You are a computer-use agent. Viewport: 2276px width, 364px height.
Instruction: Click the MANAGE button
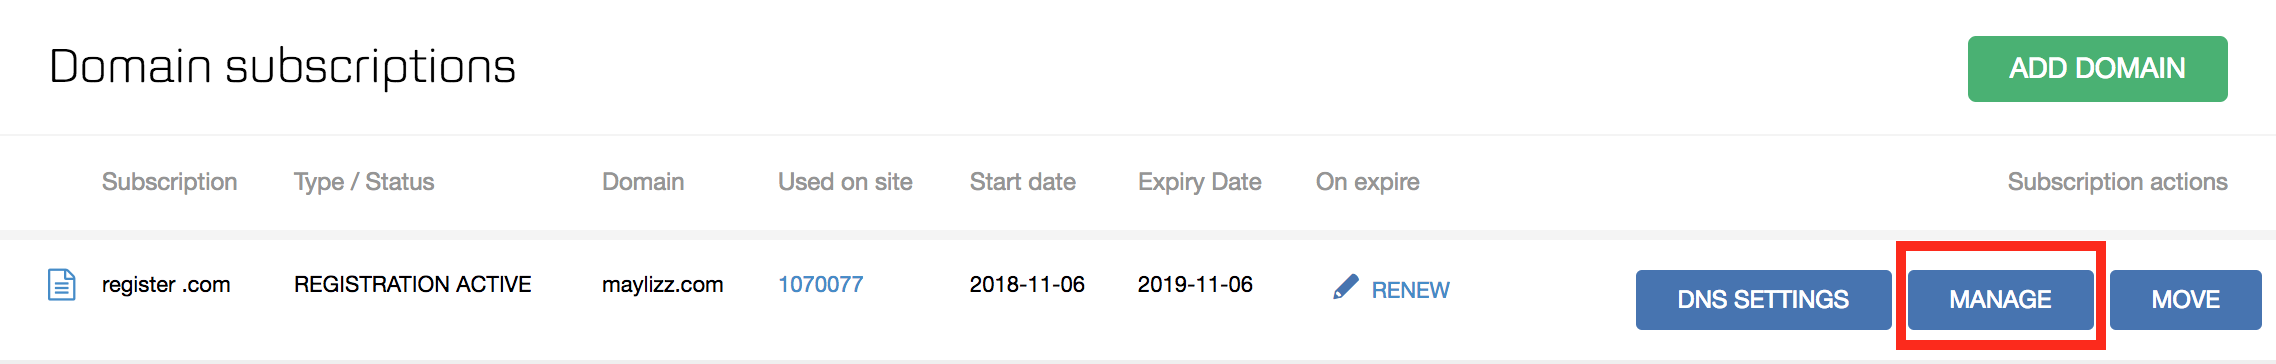(2000, 300)
